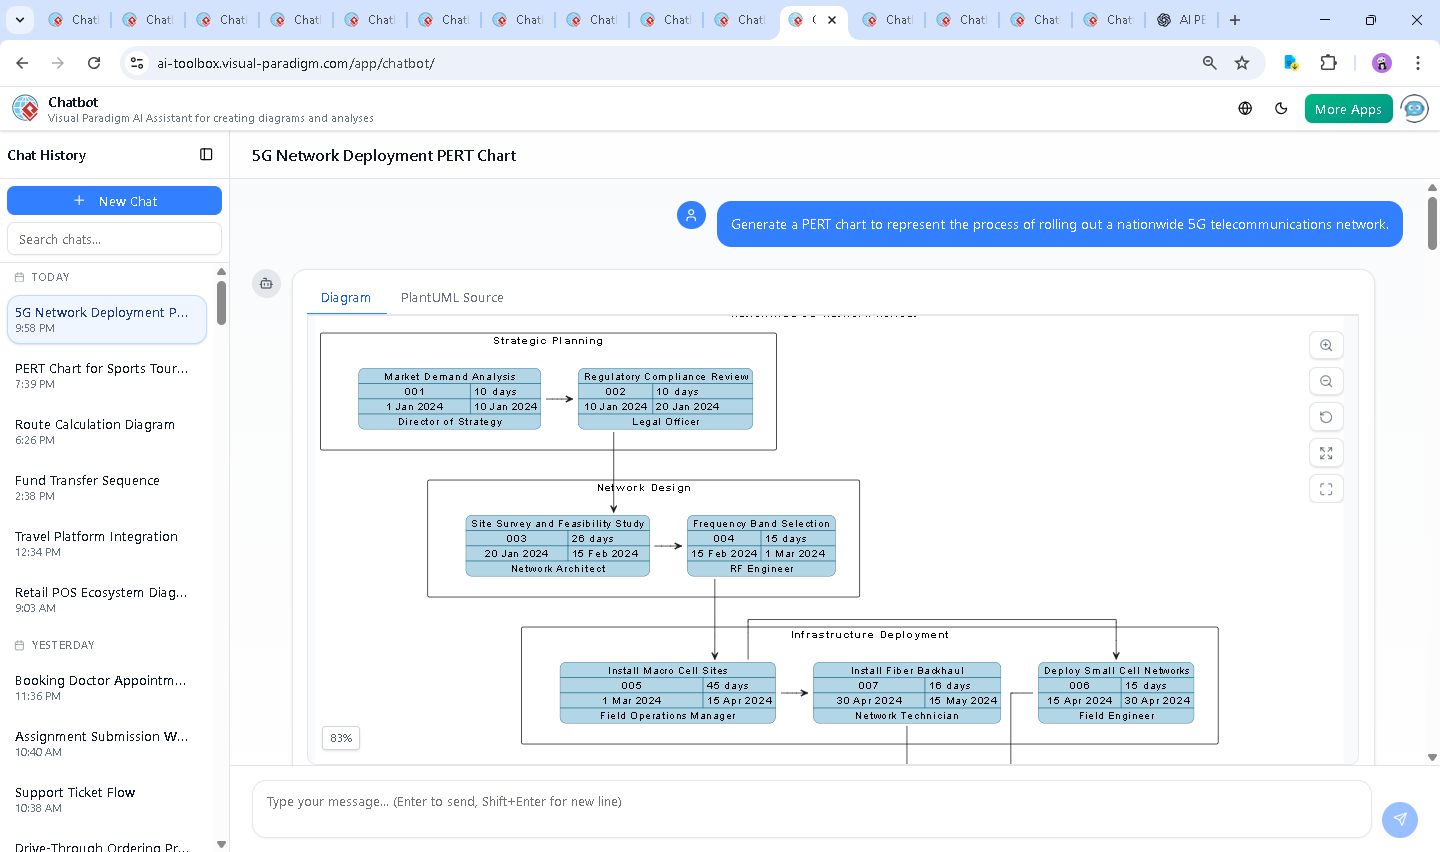The width and height of the screenshot is (1440, 852).
Task: Click the 83% zoom level indicator
Action: [x=340, y=738]
